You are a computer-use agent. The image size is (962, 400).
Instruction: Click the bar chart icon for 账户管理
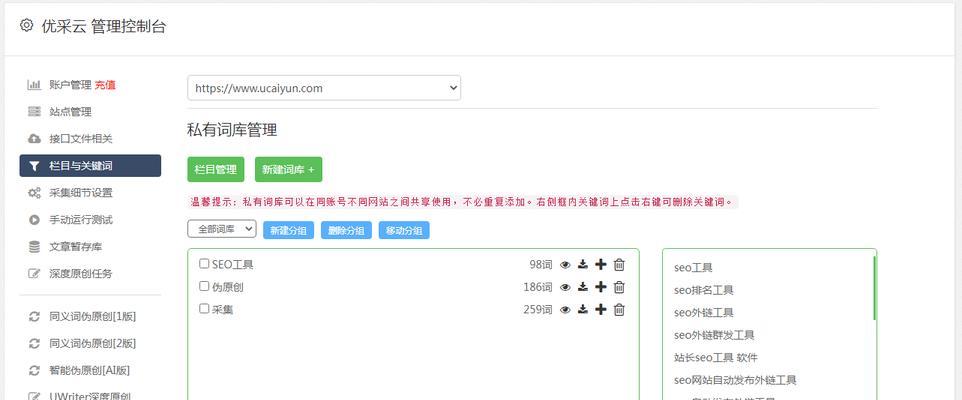point(34,85)
